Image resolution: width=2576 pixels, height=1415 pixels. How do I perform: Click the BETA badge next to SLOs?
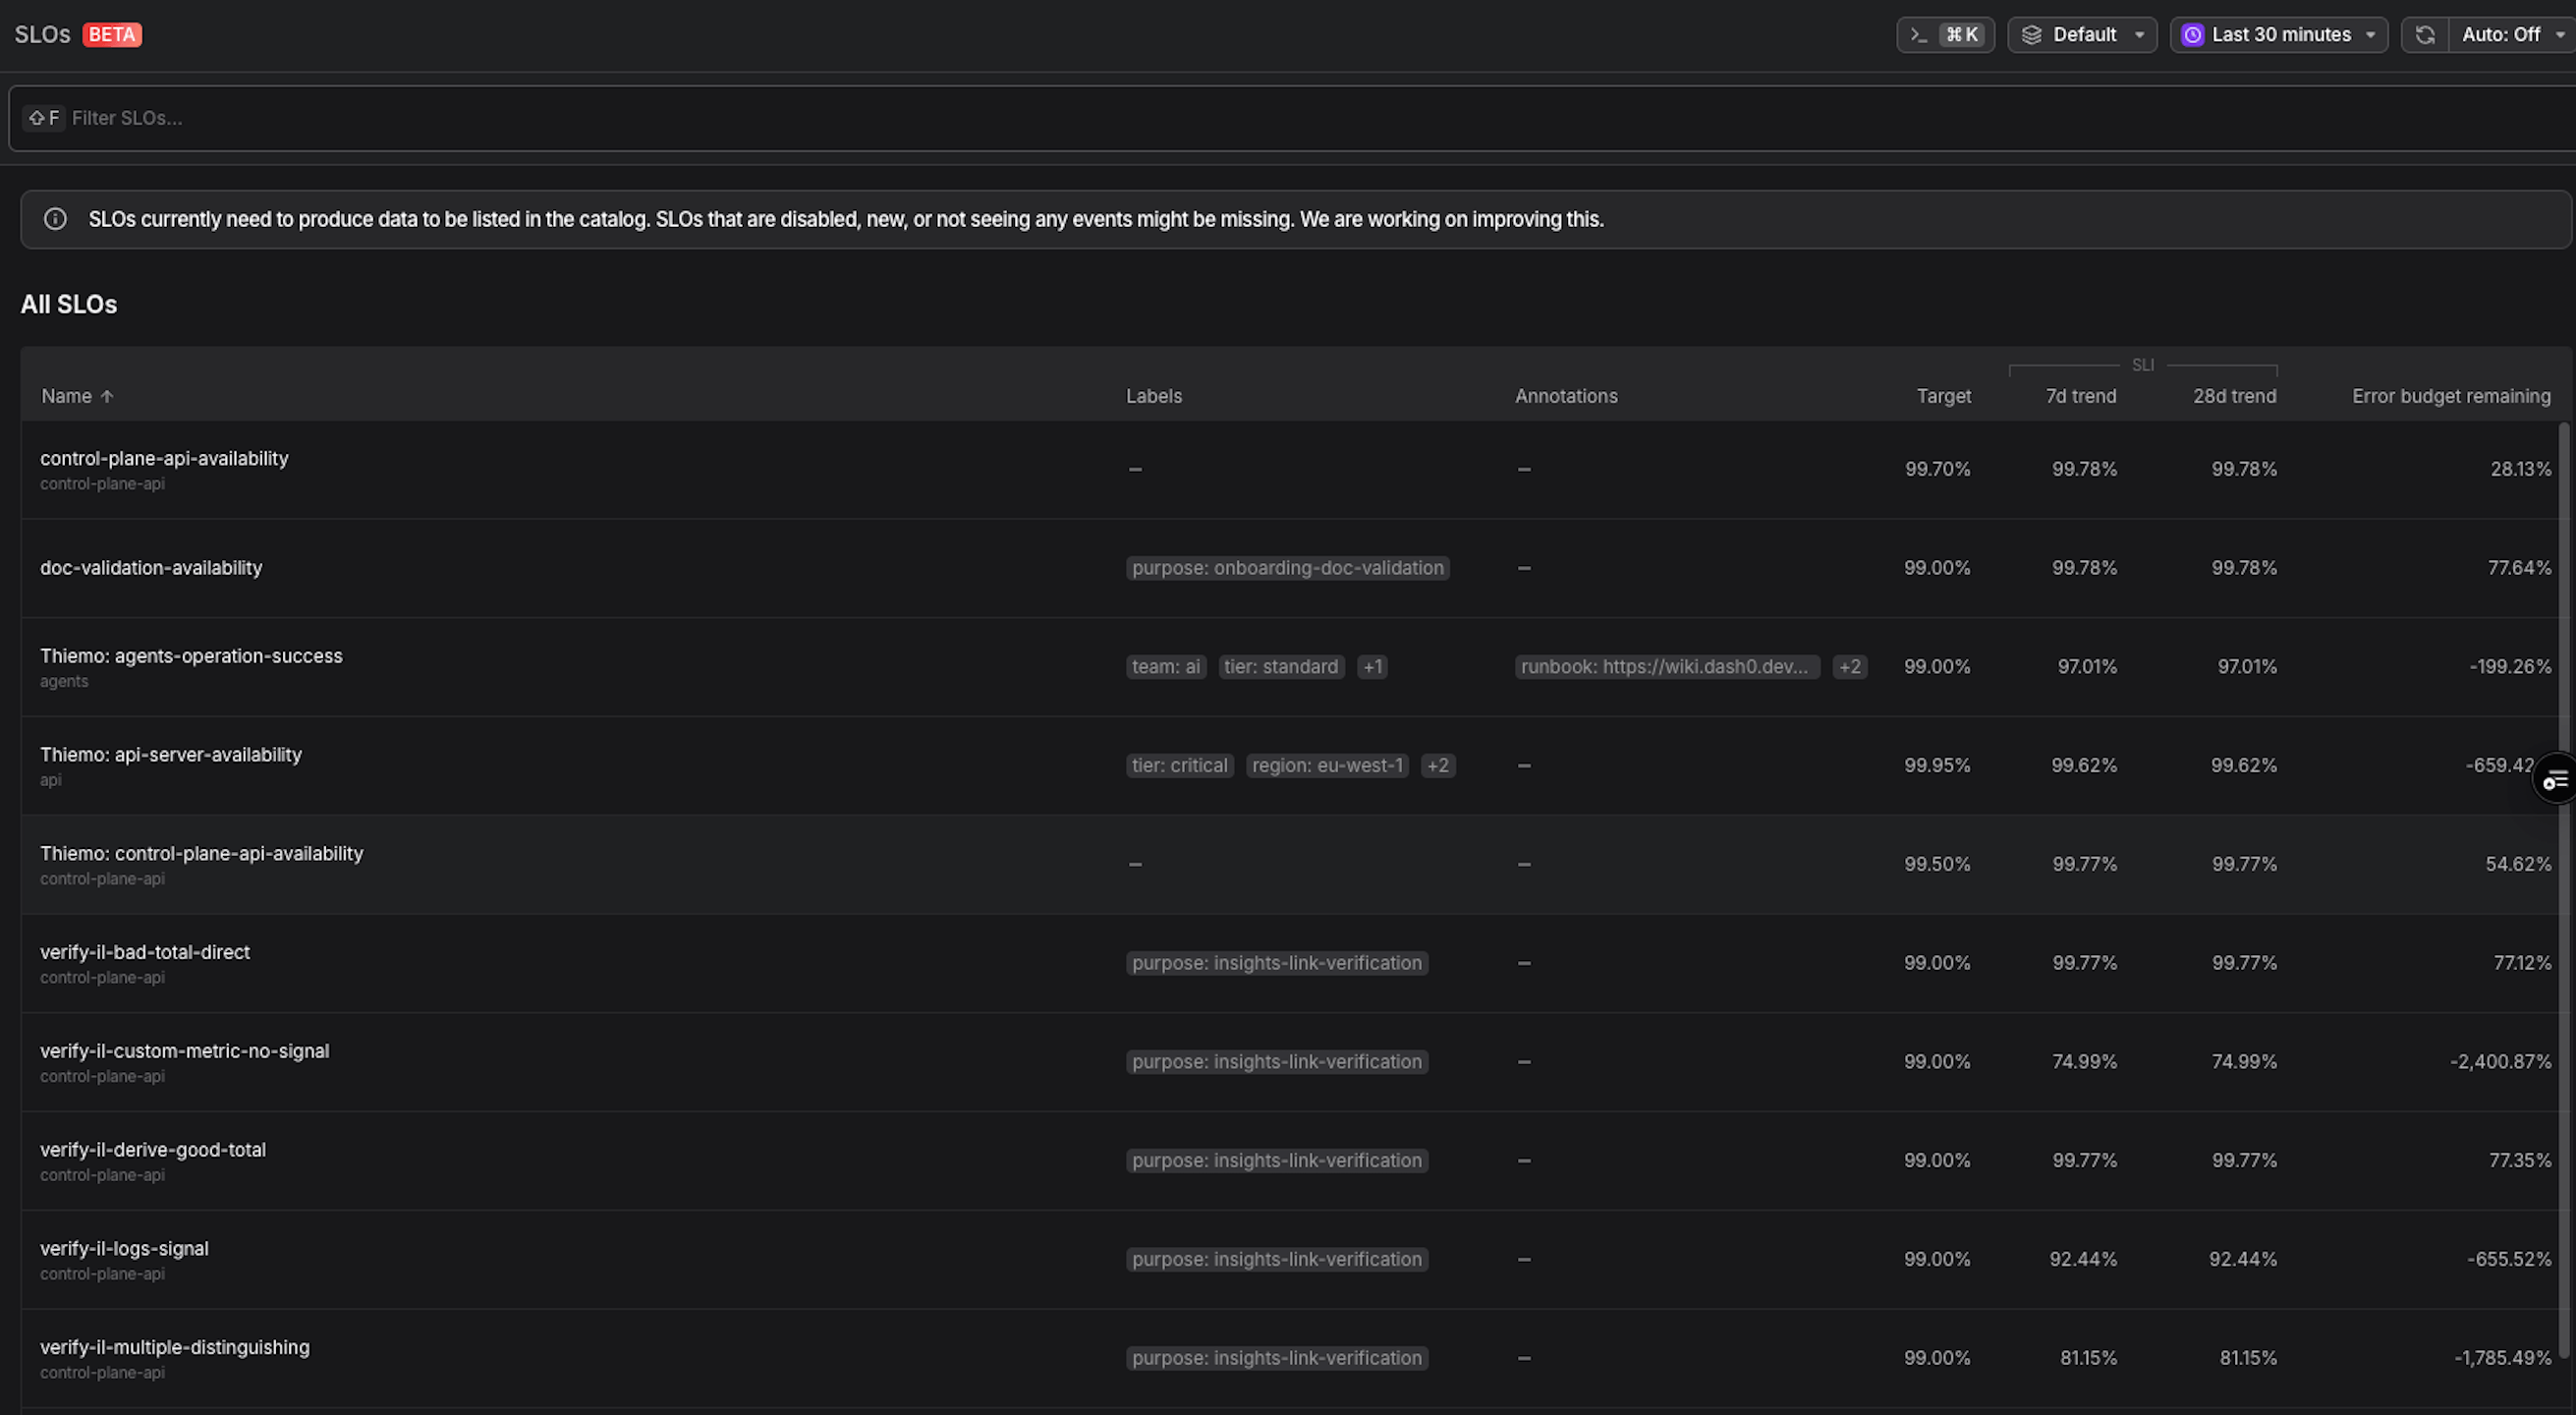pyautogui.click(x=112, y=35)
